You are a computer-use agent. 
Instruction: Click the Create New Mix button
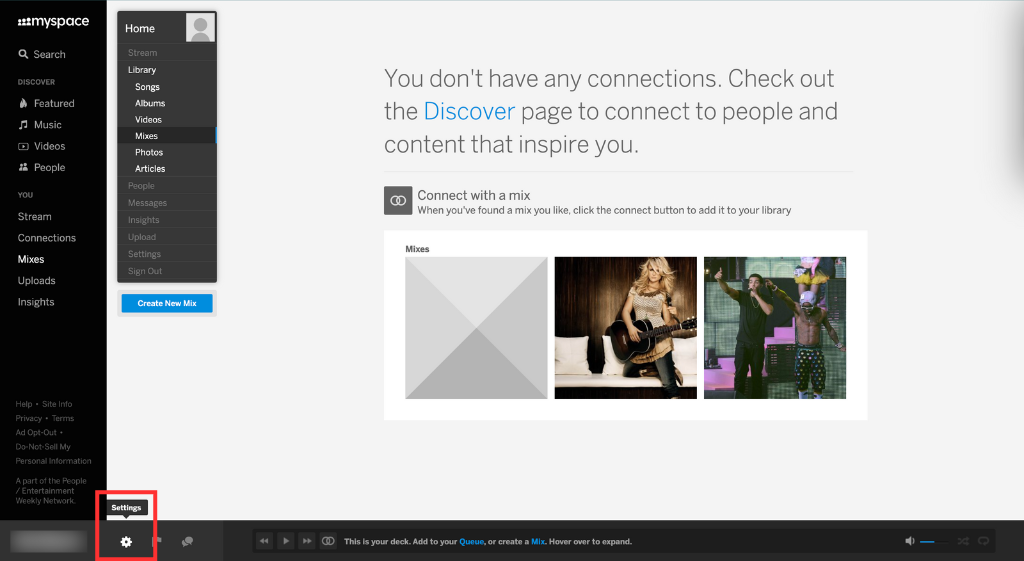pos(167,303)
